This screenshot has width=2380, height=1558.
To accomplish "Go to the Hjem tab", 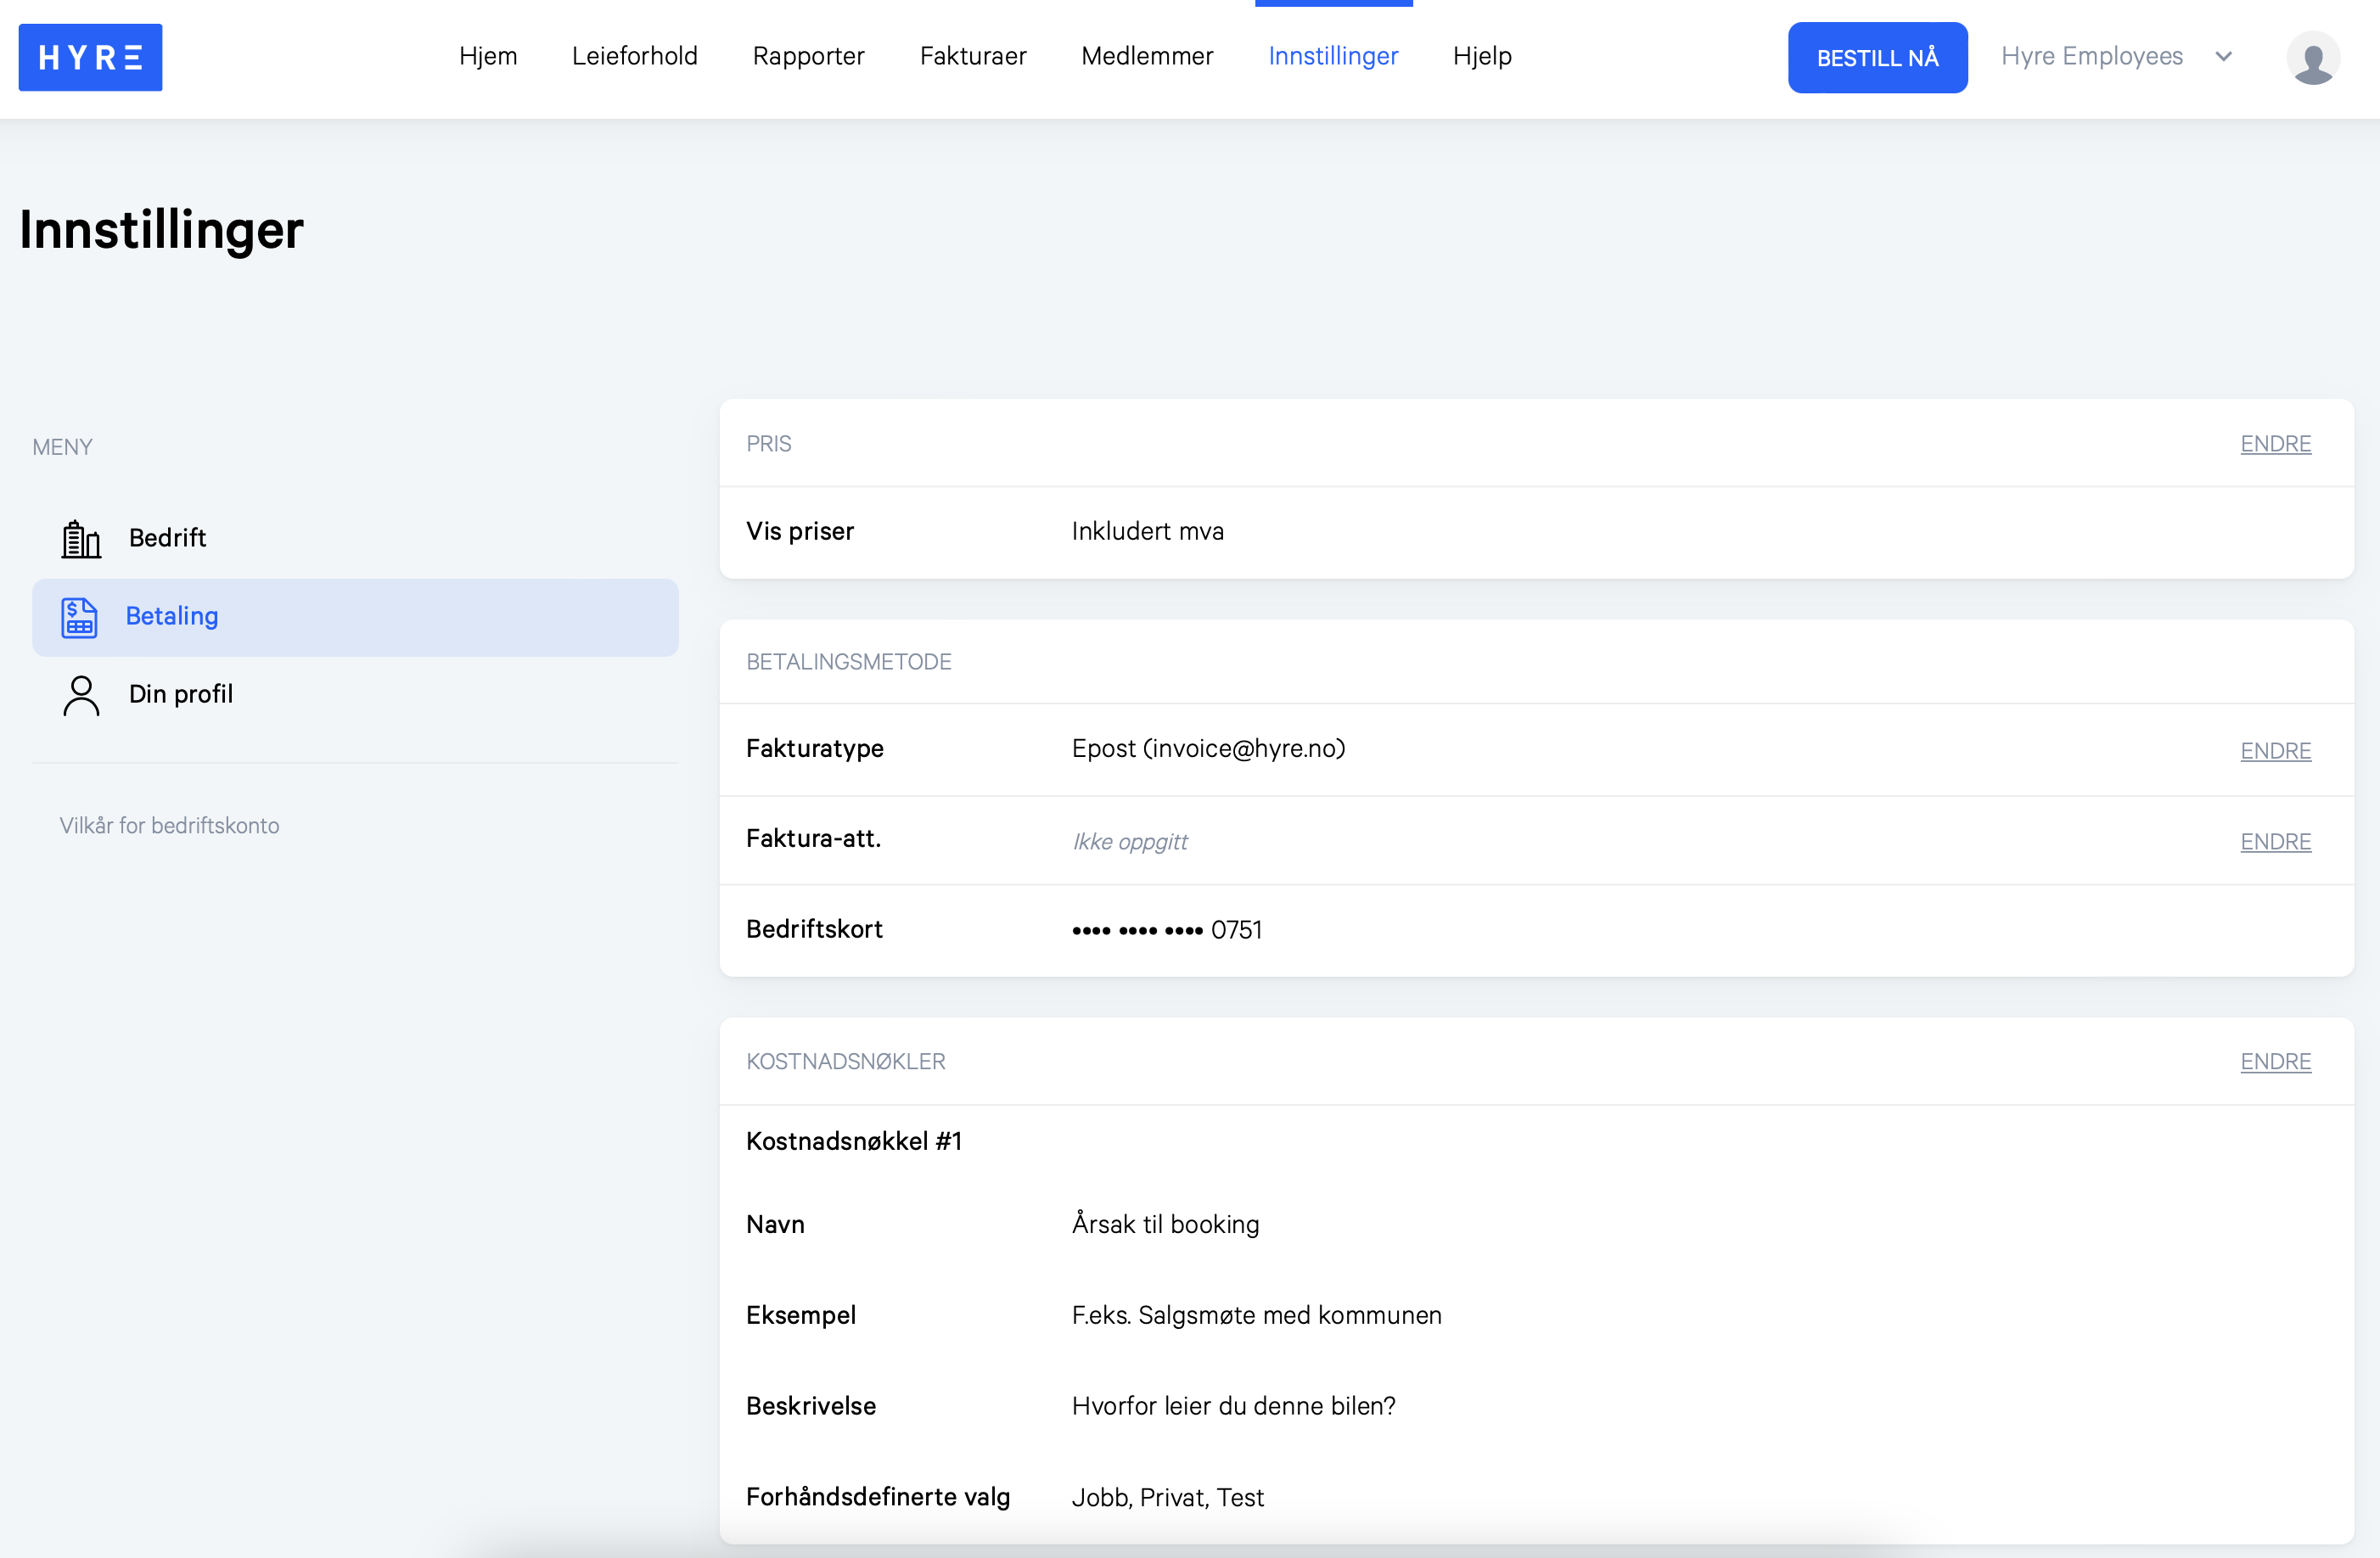I will (488, 56).
